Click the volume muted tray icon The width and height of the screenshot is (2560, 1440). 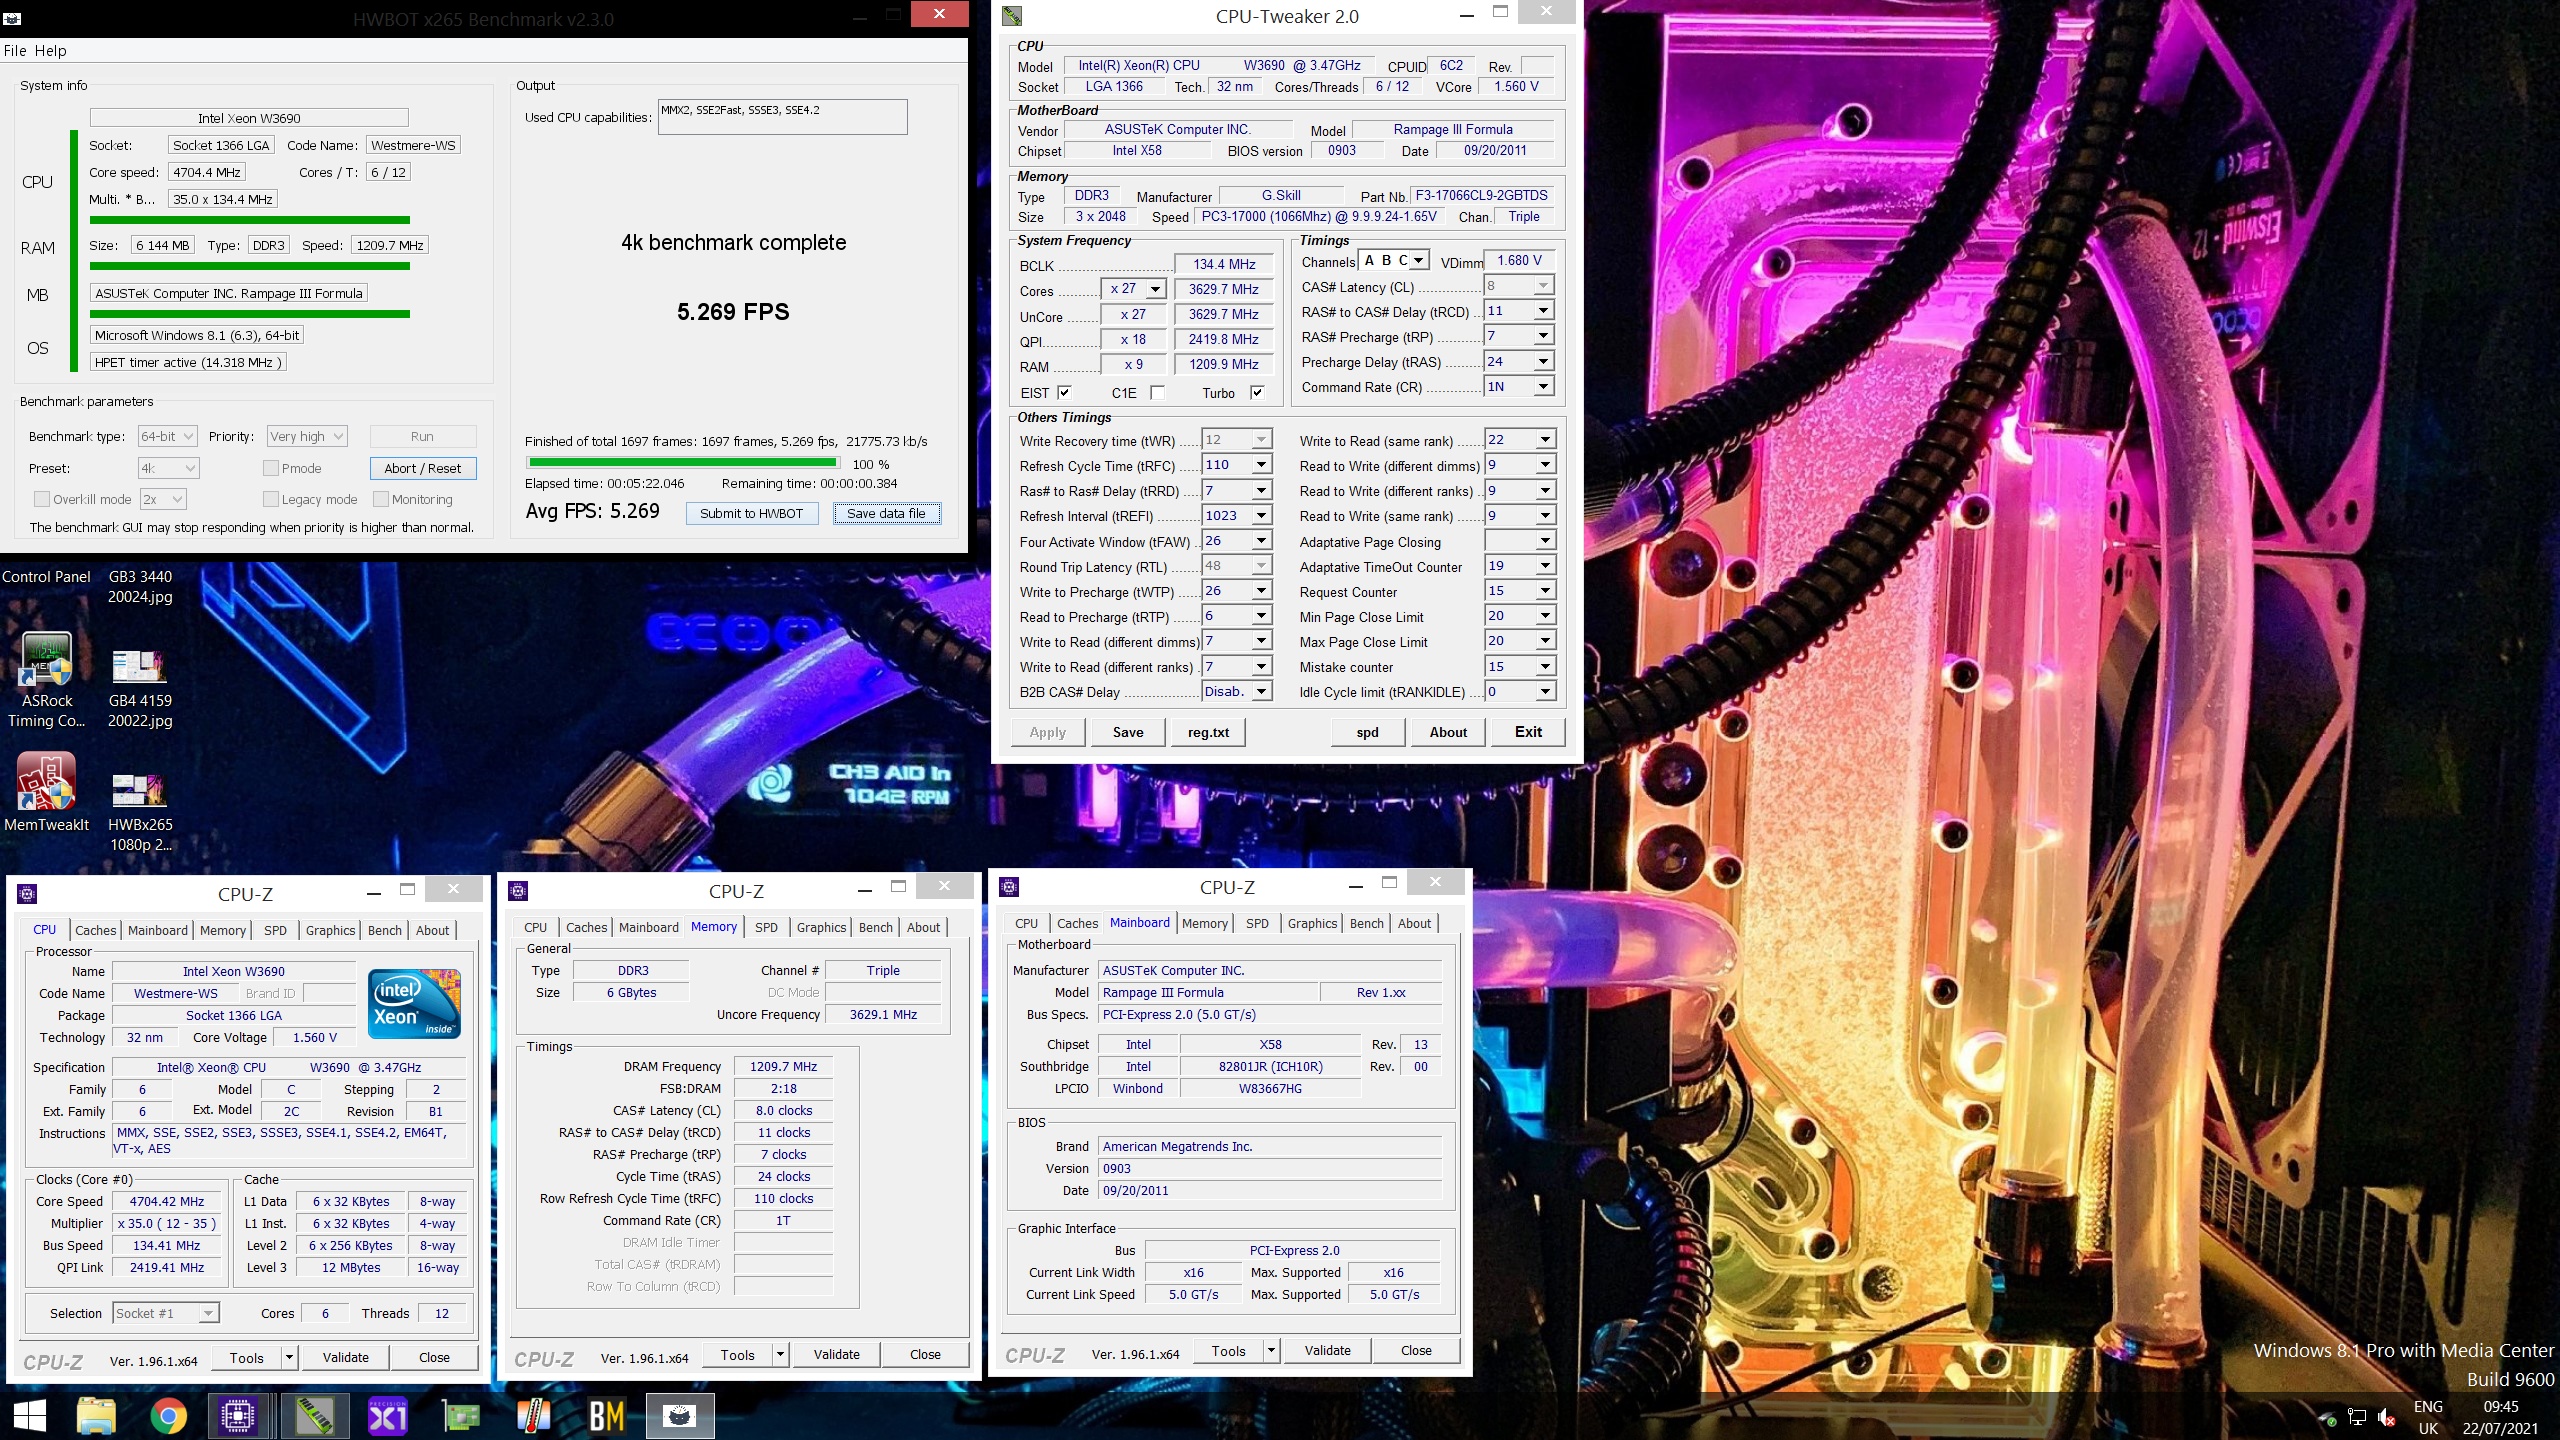[x=2385, y=1418]
